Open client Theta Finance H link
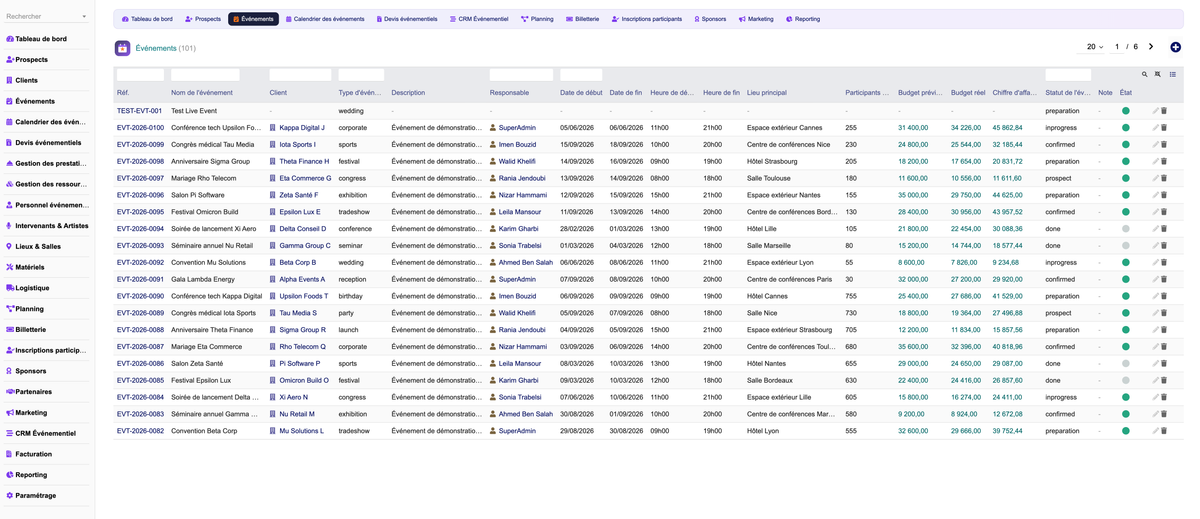The height and width of the screenshot is (519, 1200). click(304, 162)
